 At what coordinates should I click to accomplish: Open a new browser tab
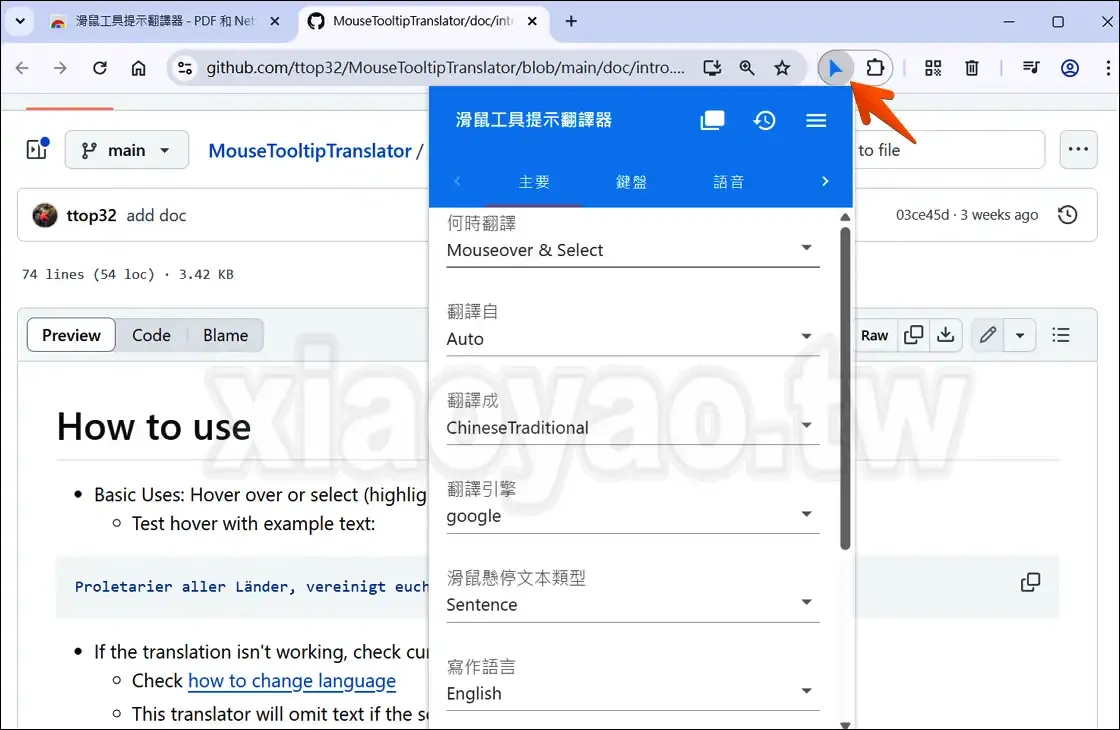coord(571,21)
